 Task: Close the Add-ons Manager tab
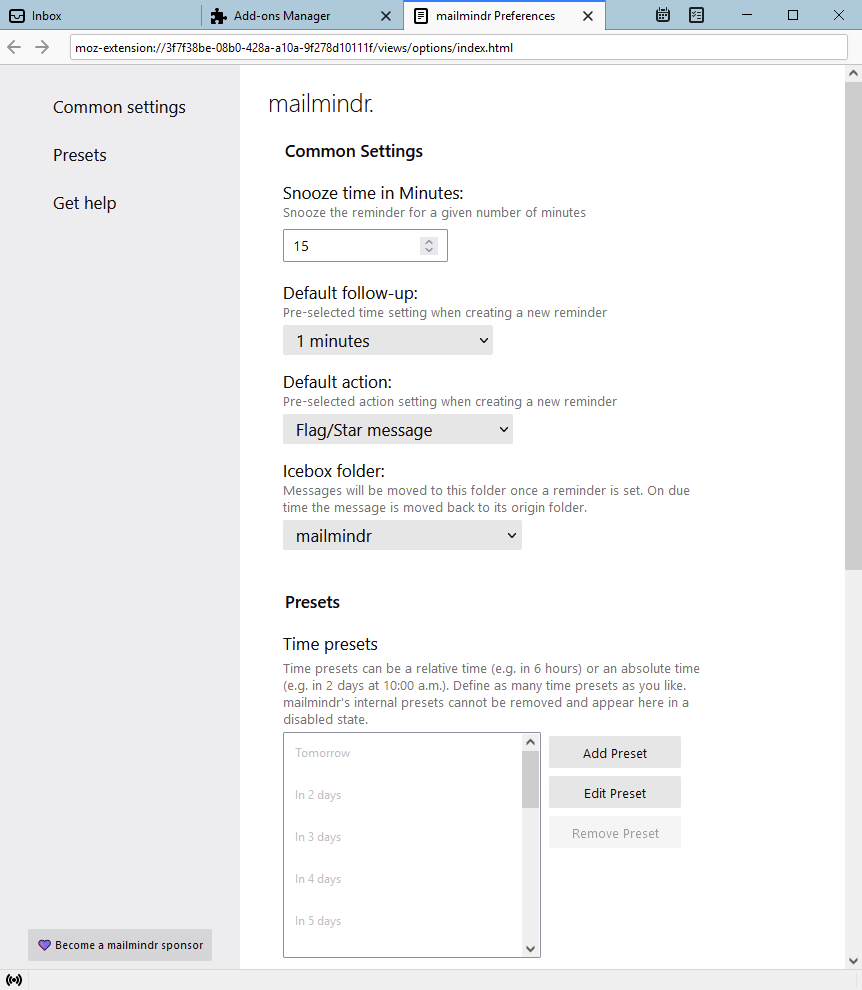pos(386,16)
